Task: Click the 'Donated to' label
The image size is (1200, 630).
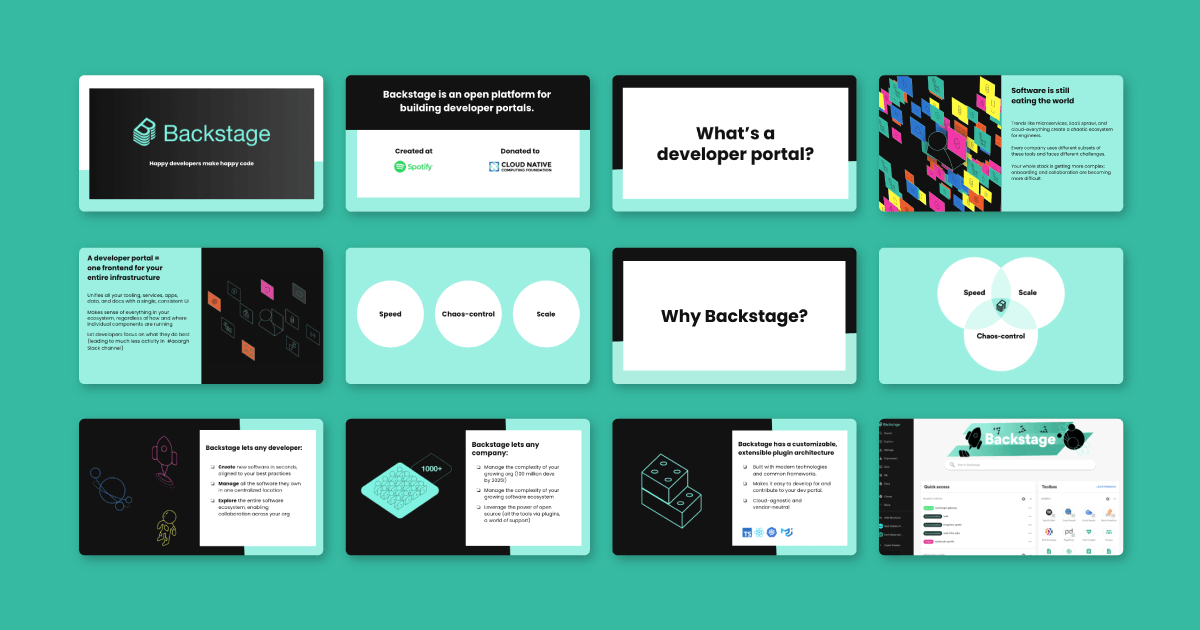Action: pos(520,151)
